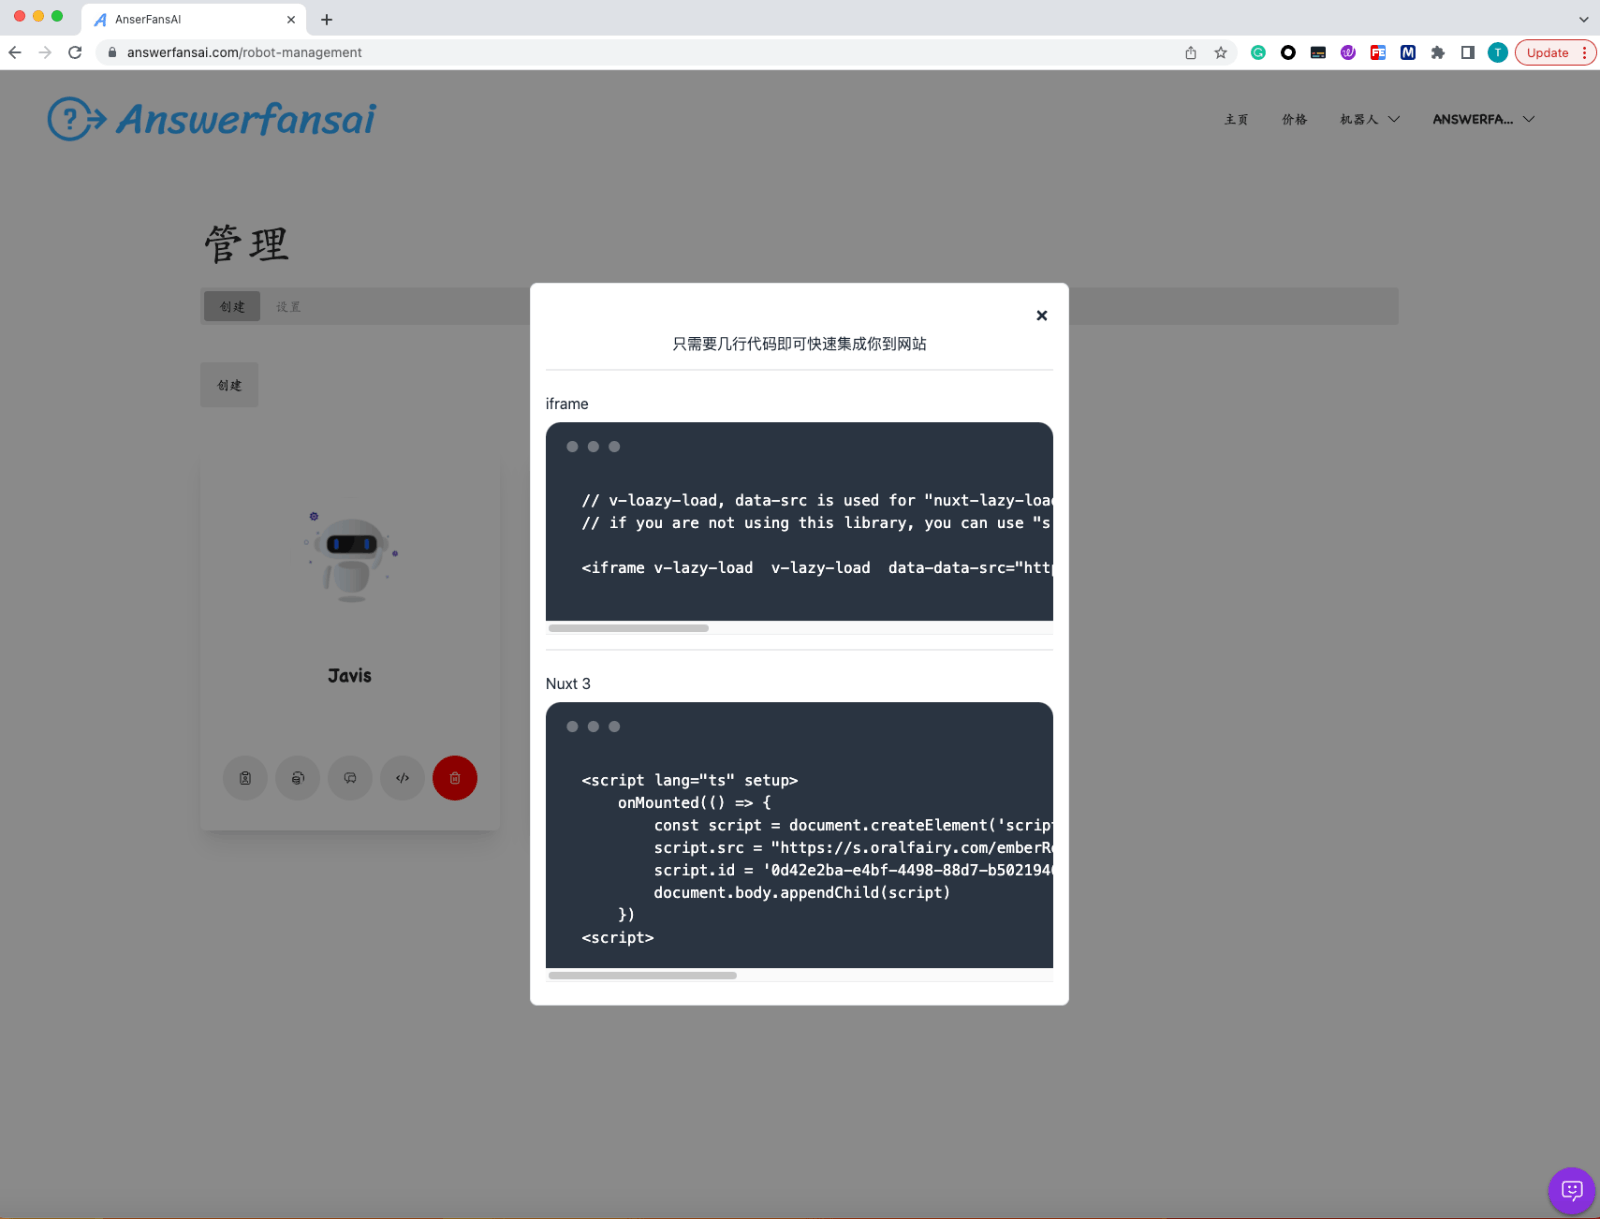The width and height of the screenshot is (1600, 1219).
Task: Click the database sync icon on Javis card
Action: (298, 778)
